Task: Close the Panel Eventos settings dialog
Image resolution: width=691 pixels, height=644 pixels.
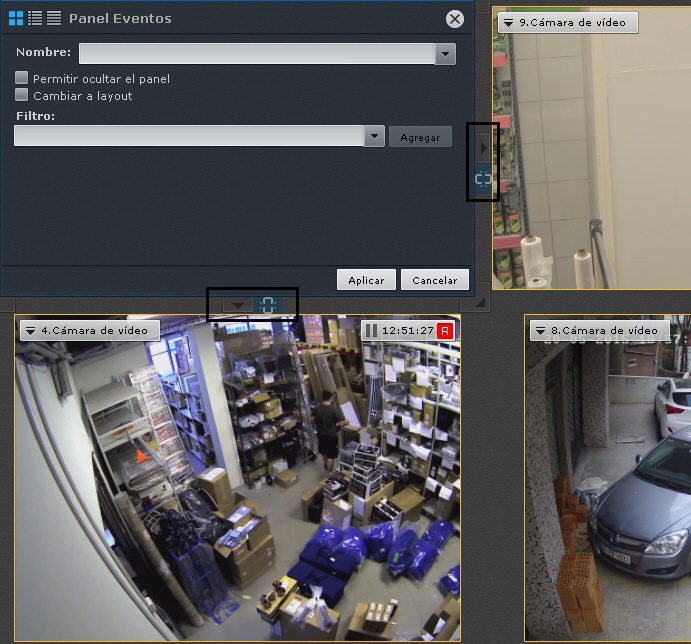Action: tap(454, 19)
